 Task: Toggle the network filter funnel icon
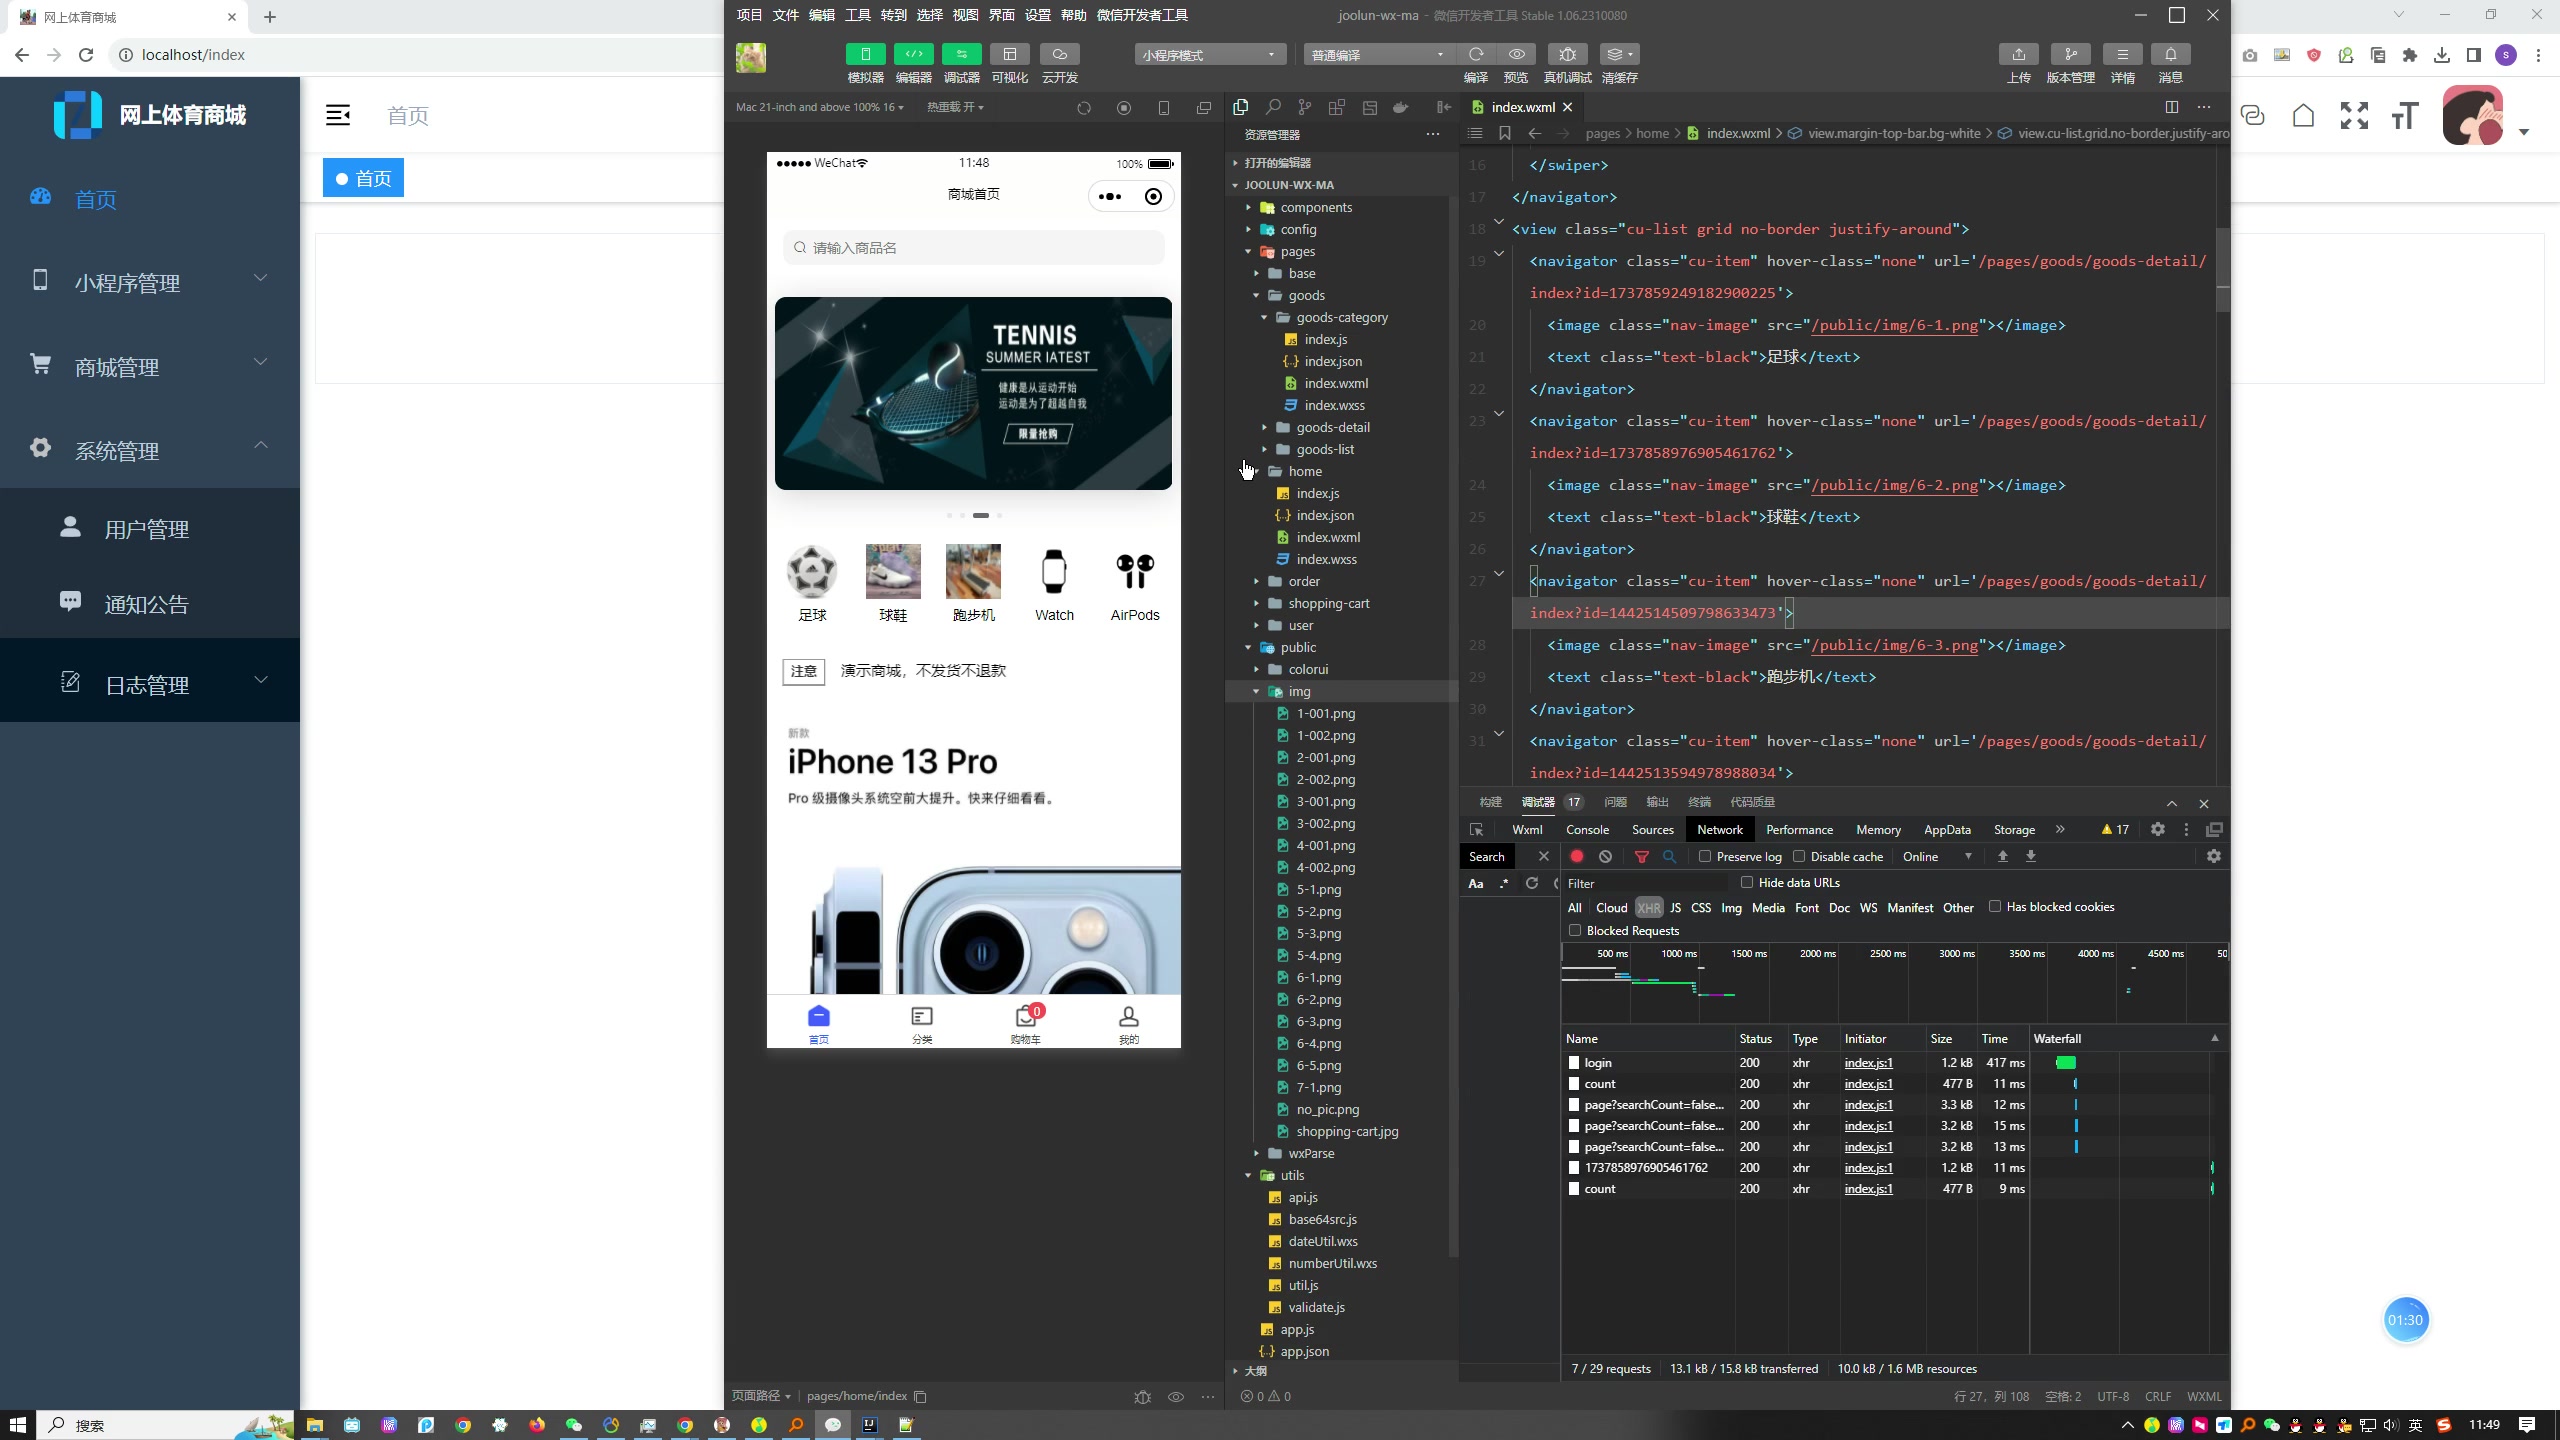pos(1641,856)
